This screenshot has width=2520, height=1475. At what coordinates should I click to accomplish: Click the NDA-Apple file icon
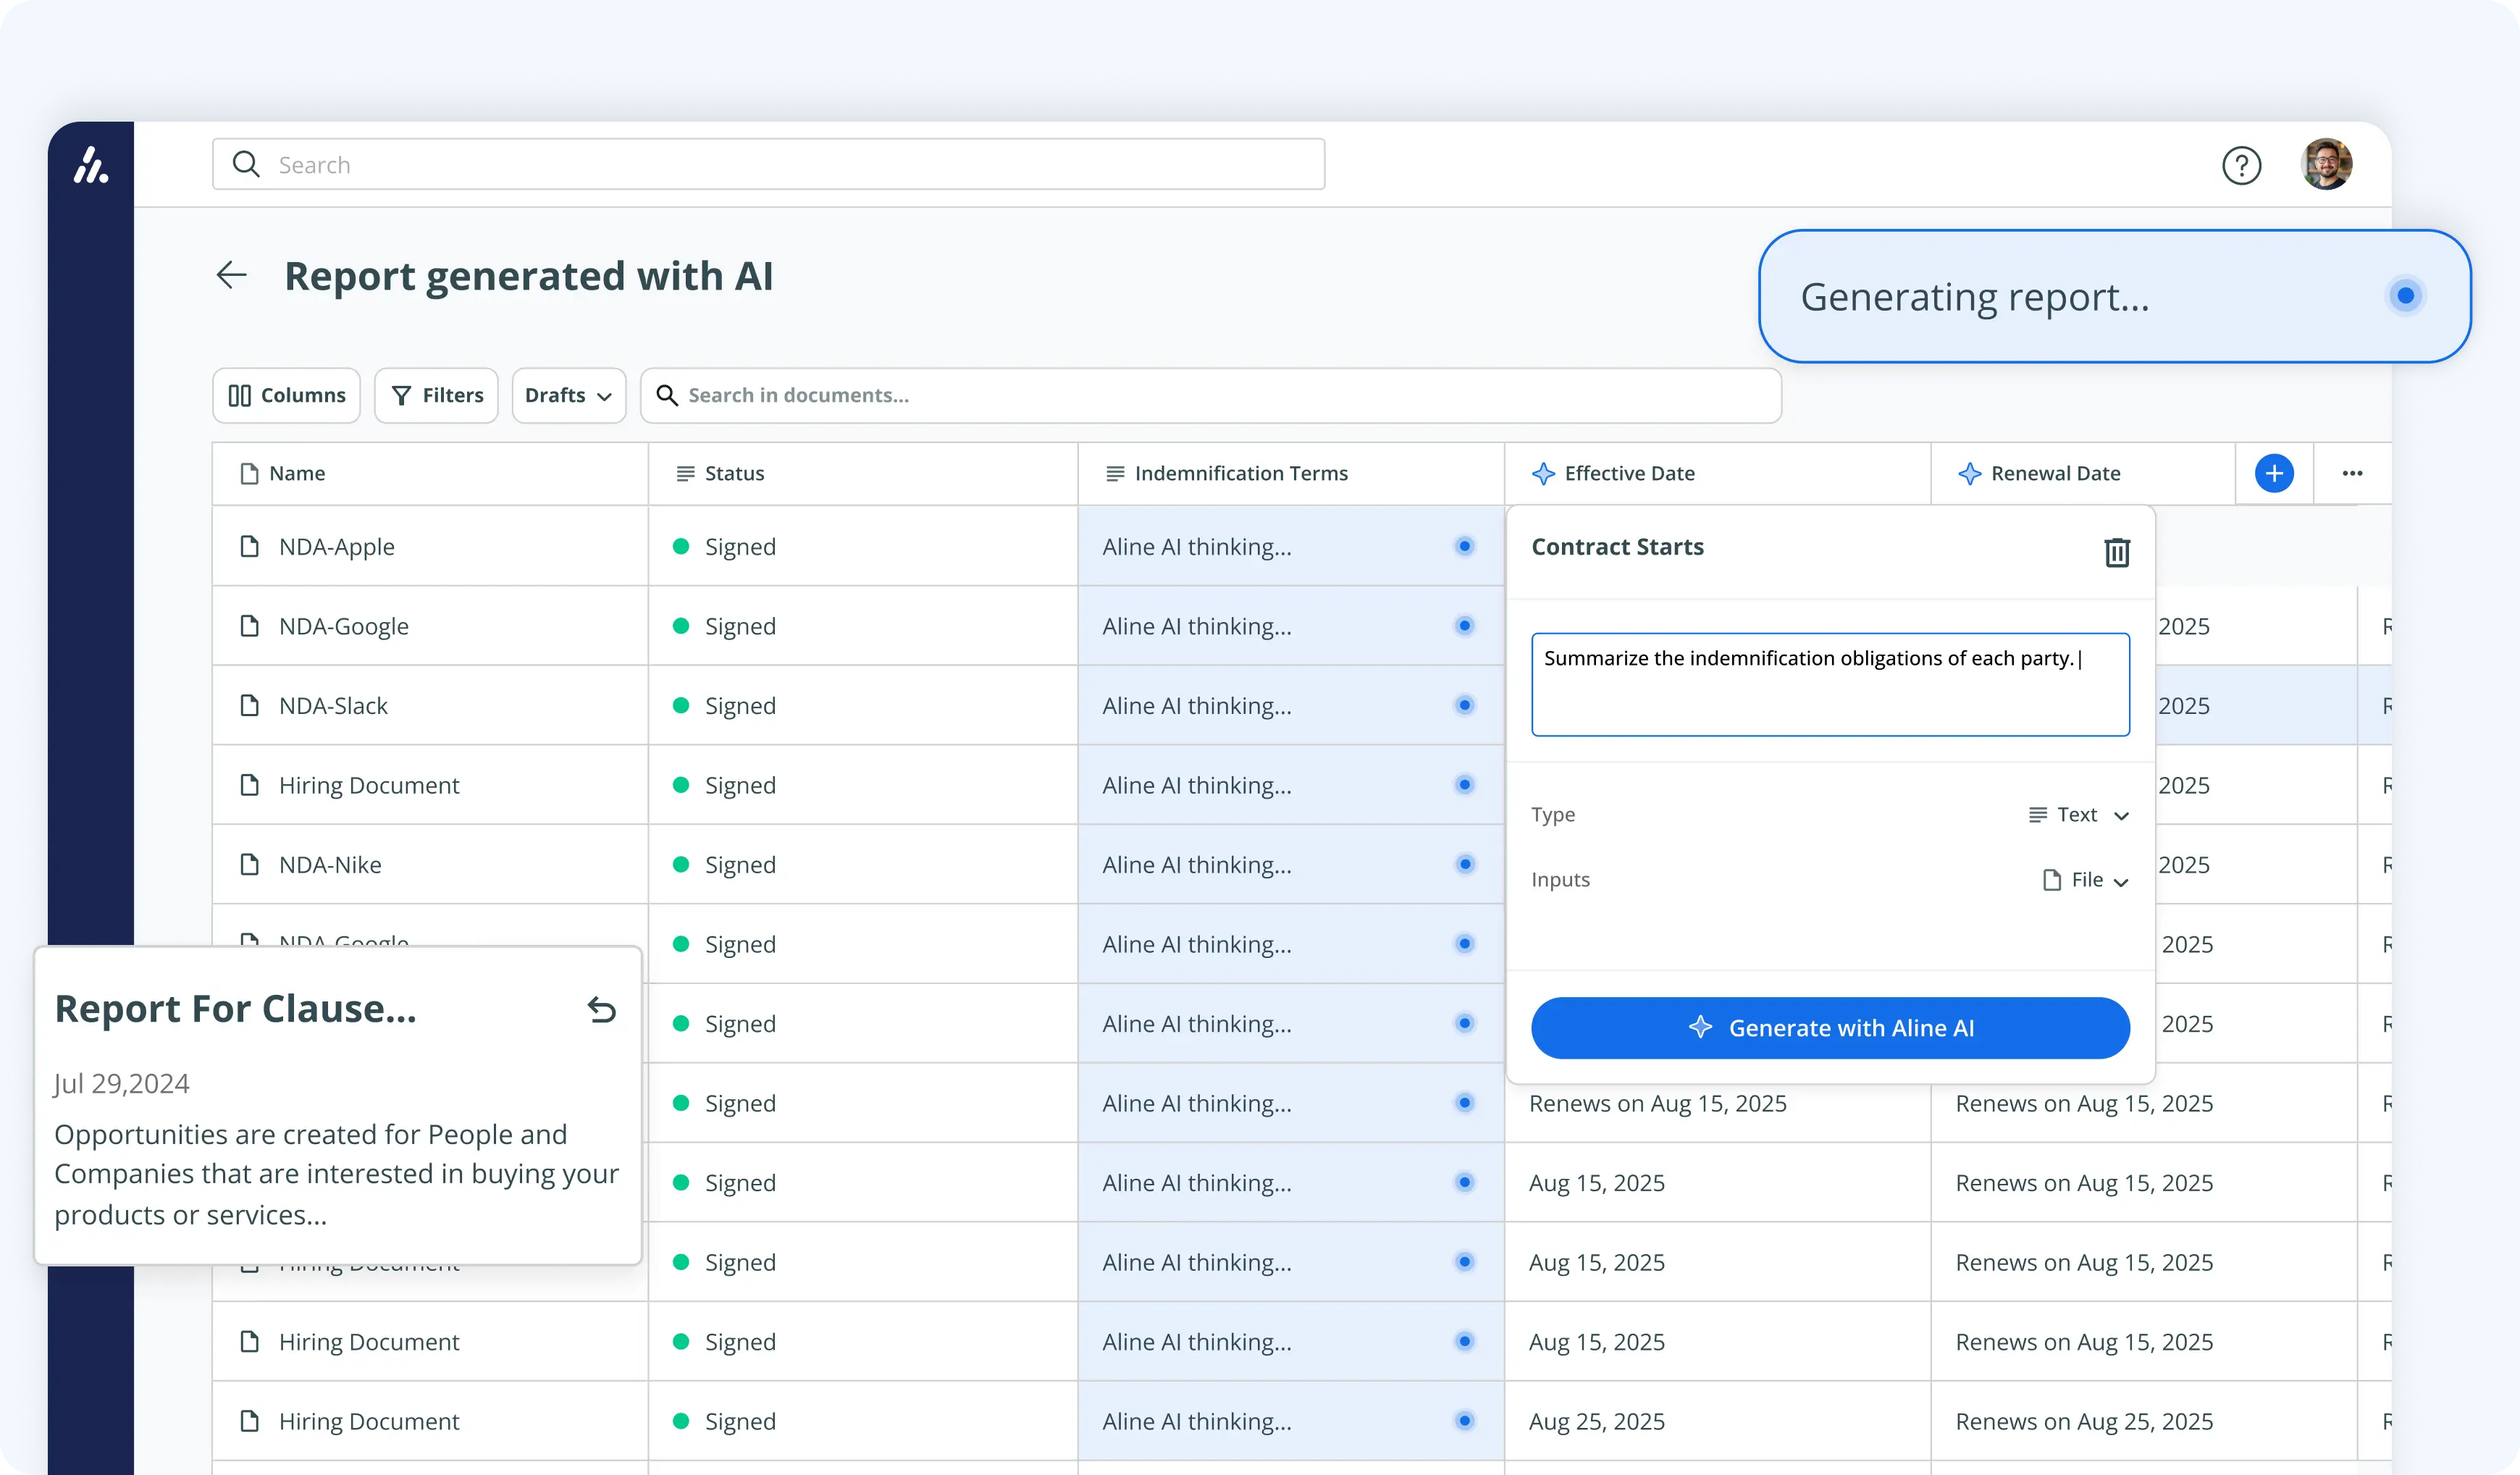point(250,546)
